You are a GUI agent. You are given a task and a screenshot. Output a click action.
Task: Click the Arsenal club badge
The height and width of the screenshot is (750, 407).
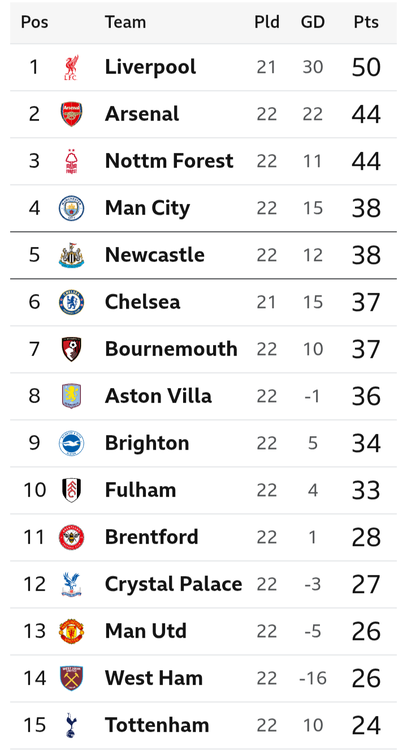point(71,114)
